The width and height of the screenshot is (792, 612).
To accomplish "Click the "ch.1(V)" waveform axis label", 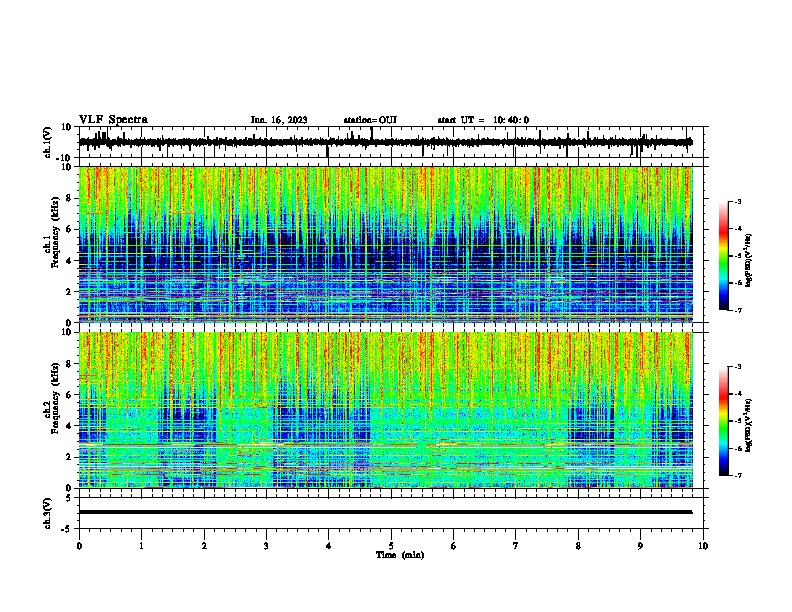I will (48, 142).
